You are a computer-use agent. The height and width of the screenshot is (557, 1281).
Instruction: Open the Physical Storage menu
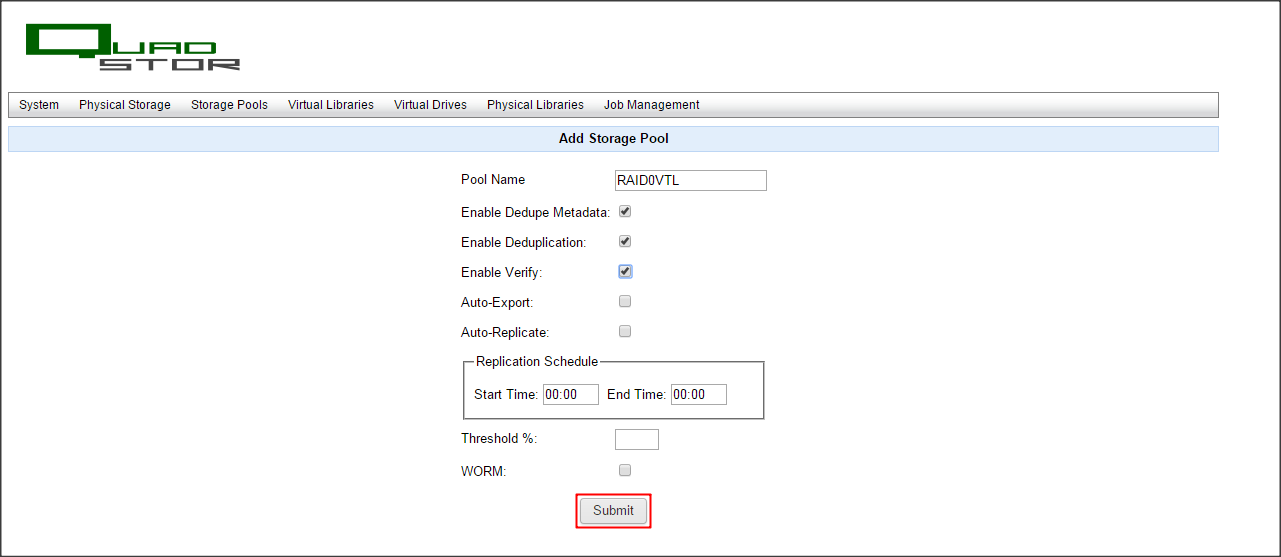pyautogui.click(x=125, y=105)
